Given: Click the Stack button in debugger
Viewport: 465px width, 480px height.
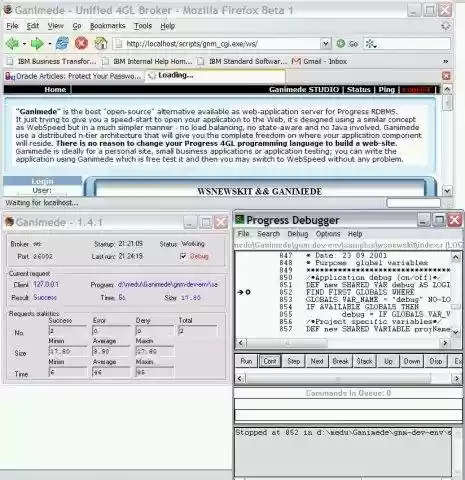Looking at the screenshot, I should [x=364, y=361].
